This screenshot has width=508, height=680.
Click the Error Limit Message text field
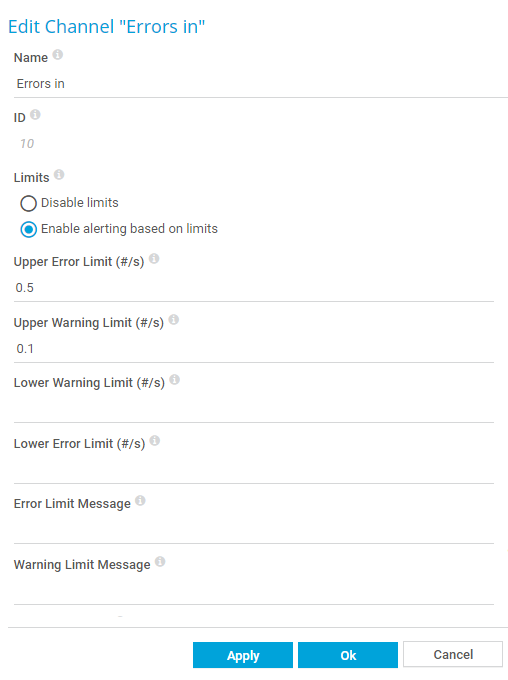click(254, 530)
